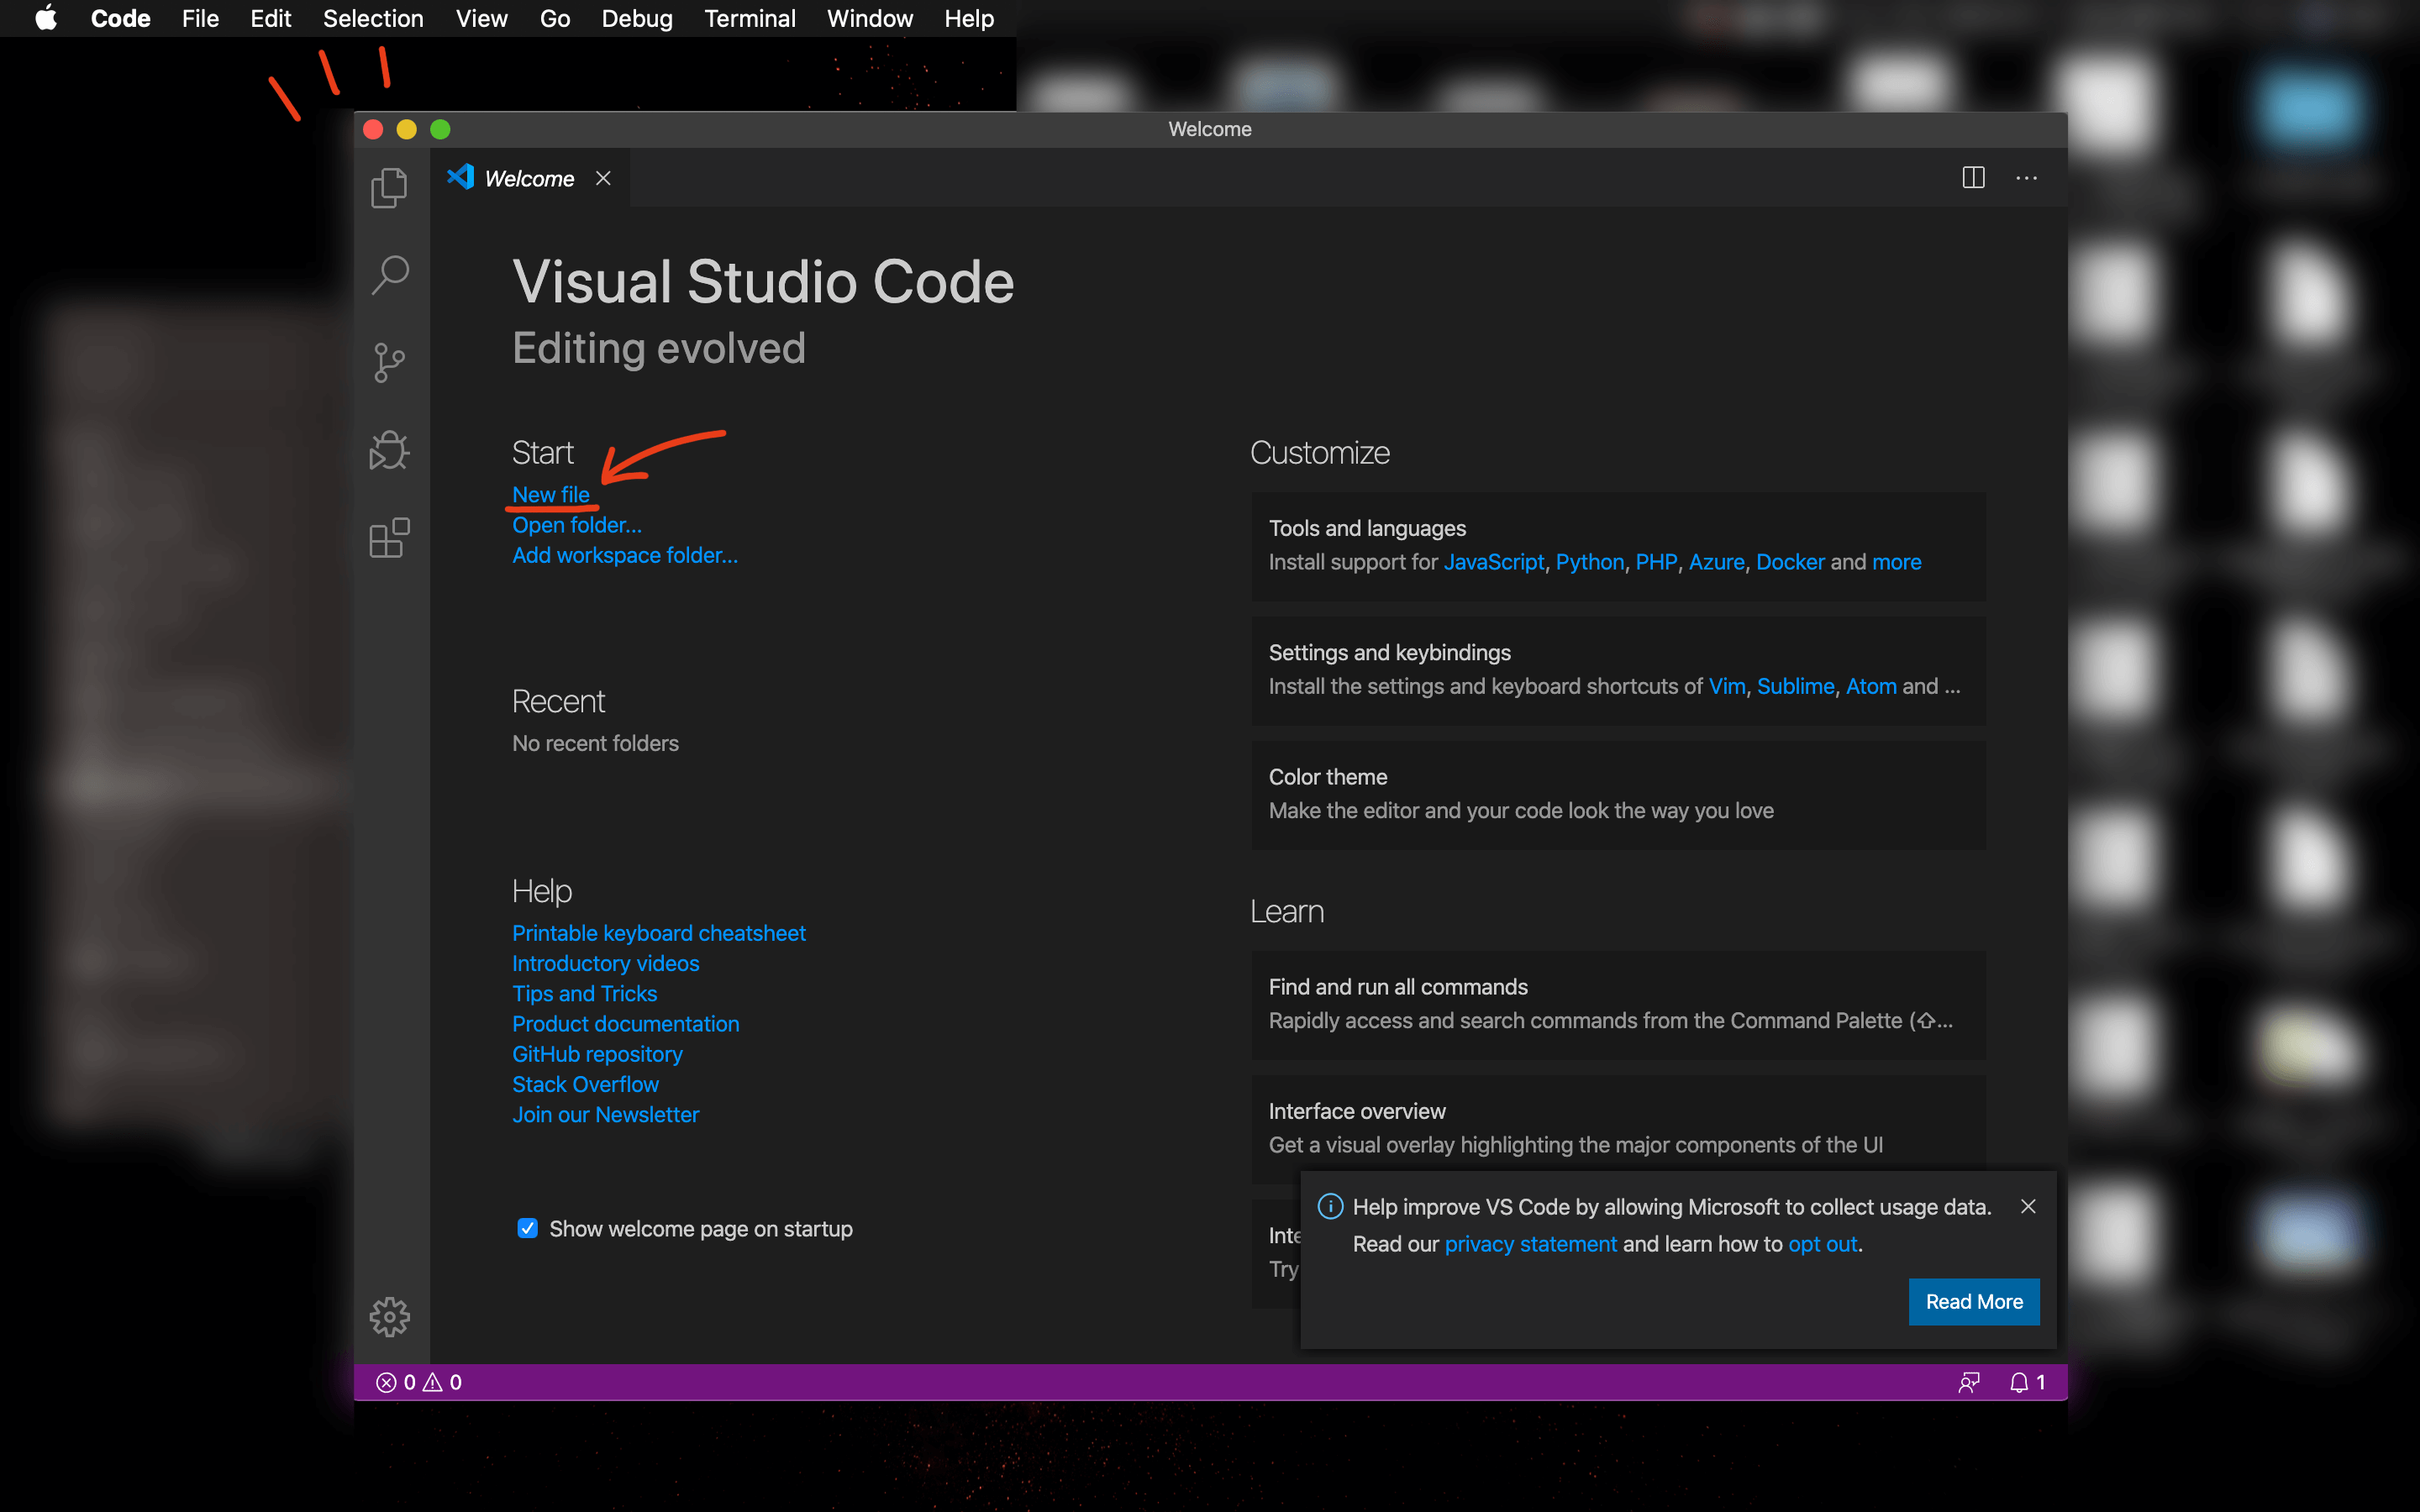
Task: Open the Terminal menu
Action: [749, 18]
